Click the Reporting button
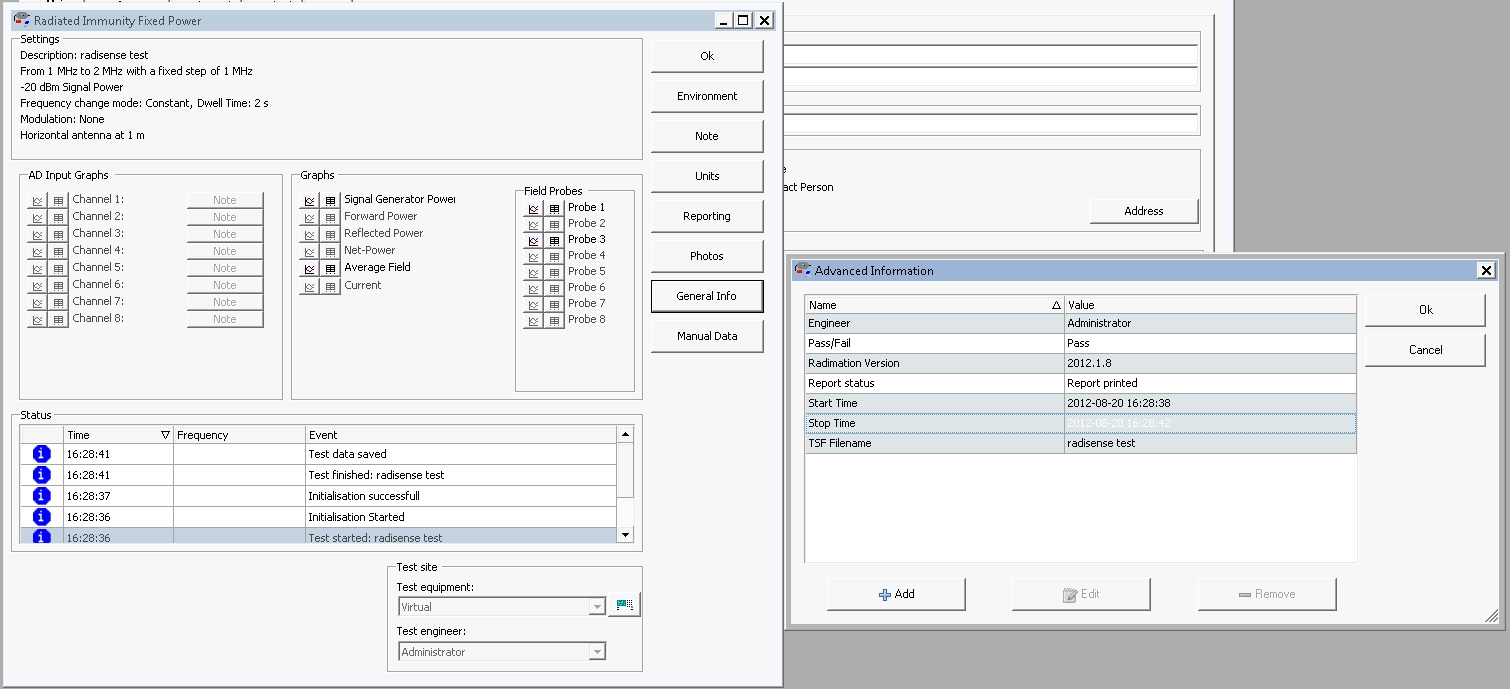Image resolution: width=1510 pixels, height=689 pixels. (707, 216)
